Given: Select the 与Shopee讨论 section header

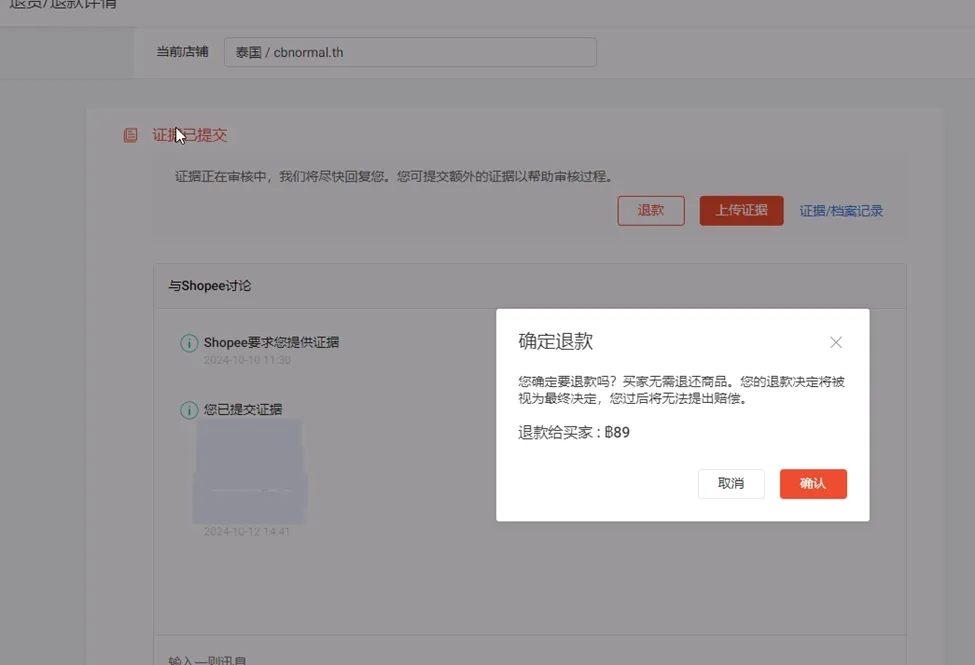Looking at the screenshot, I should coord(209,285).
